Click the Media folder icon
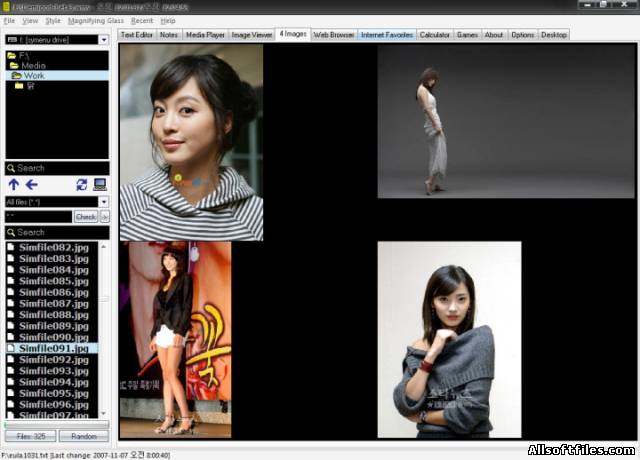The width and height of the screenshot is (640, 460). coord(14,65)
